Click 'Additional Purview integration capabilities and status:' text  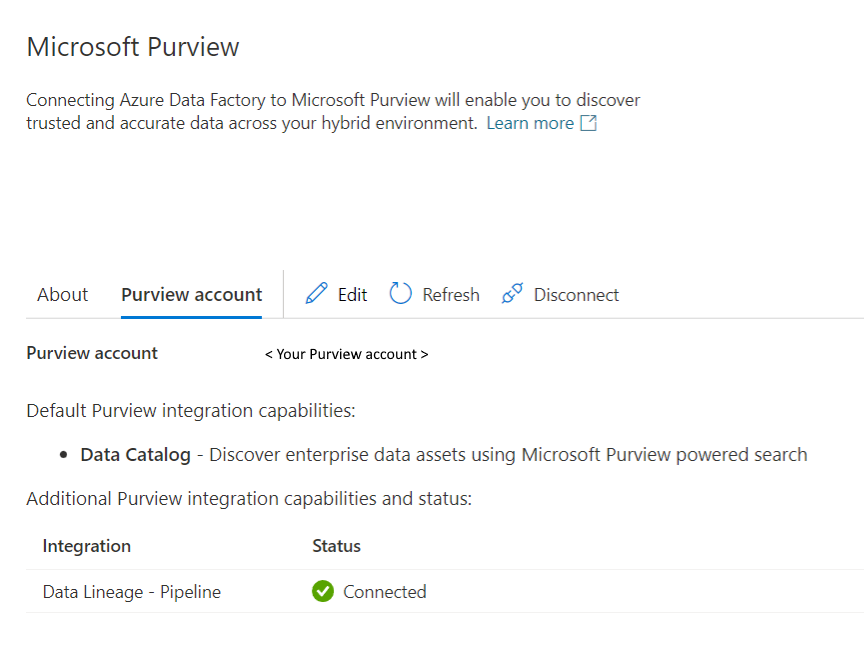[x=249, y=499]
